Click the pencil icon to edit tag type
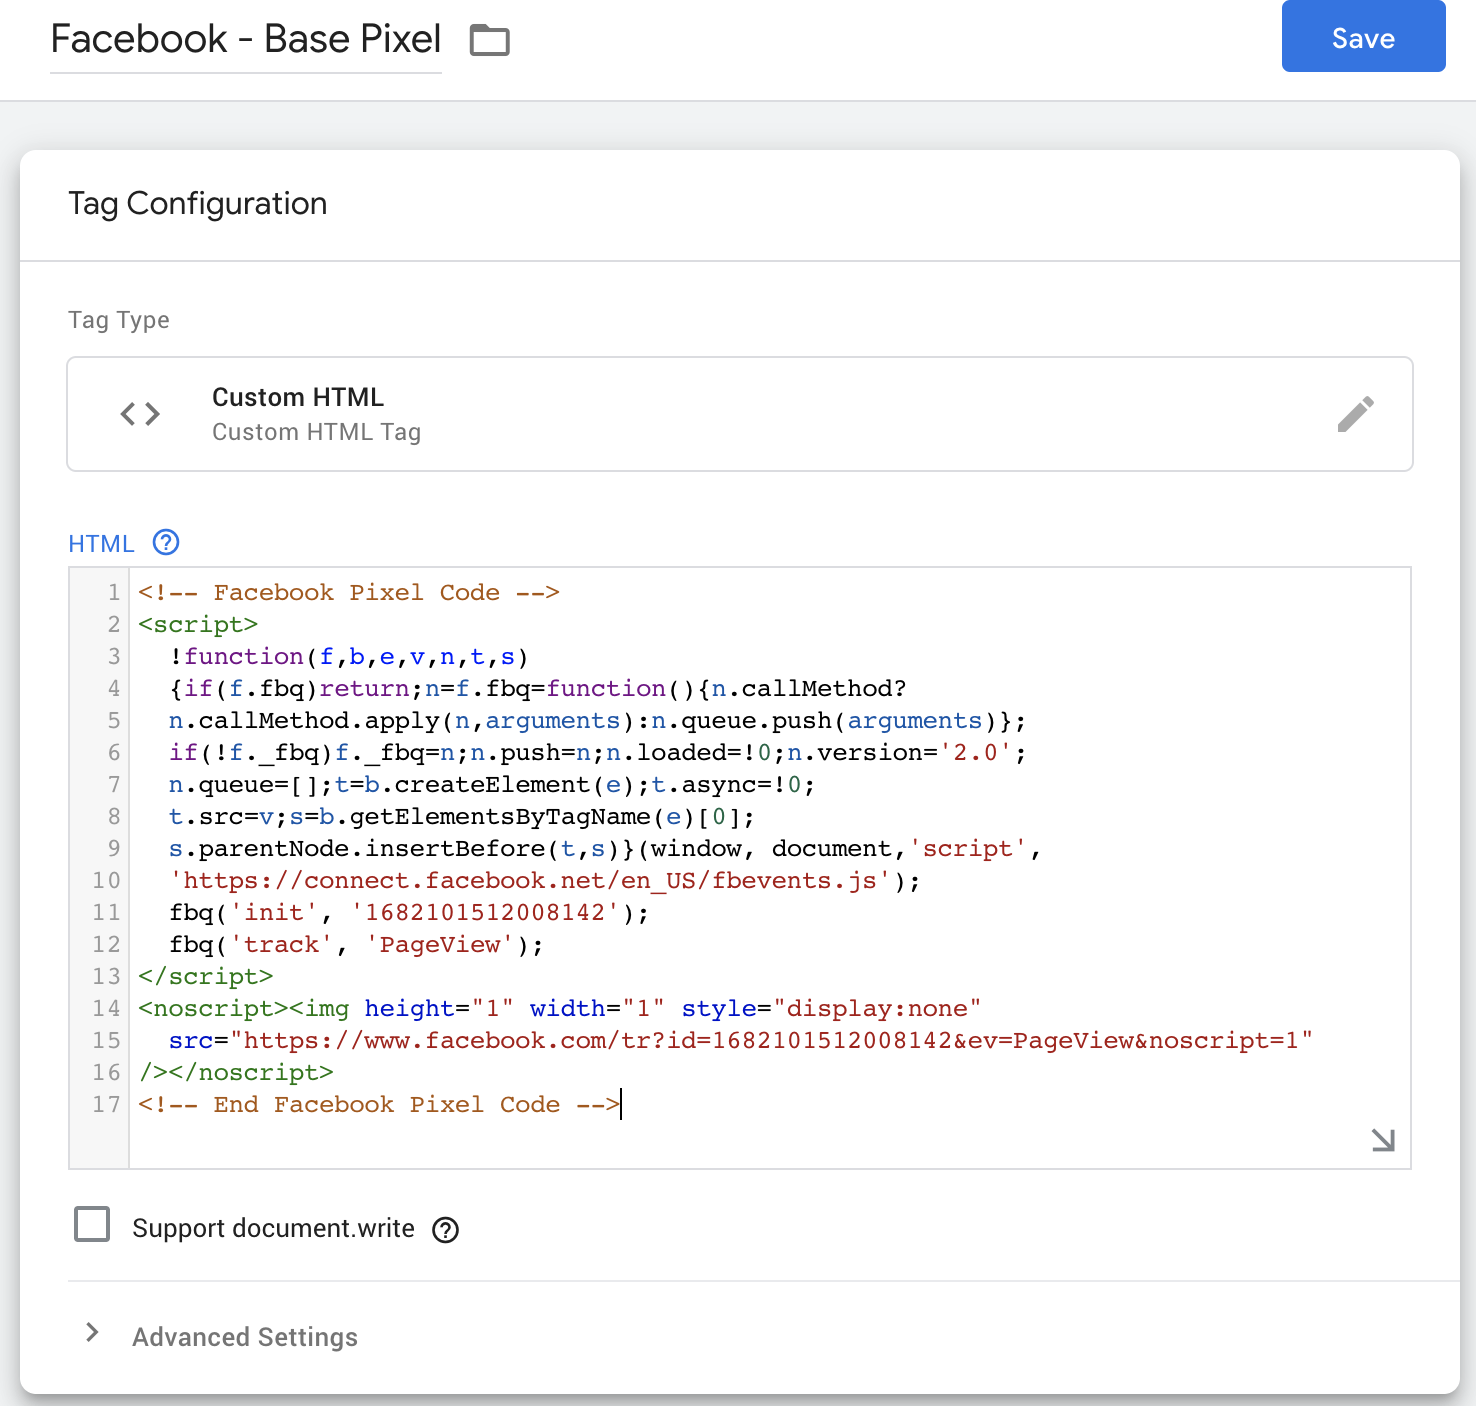 [1355, 413]
